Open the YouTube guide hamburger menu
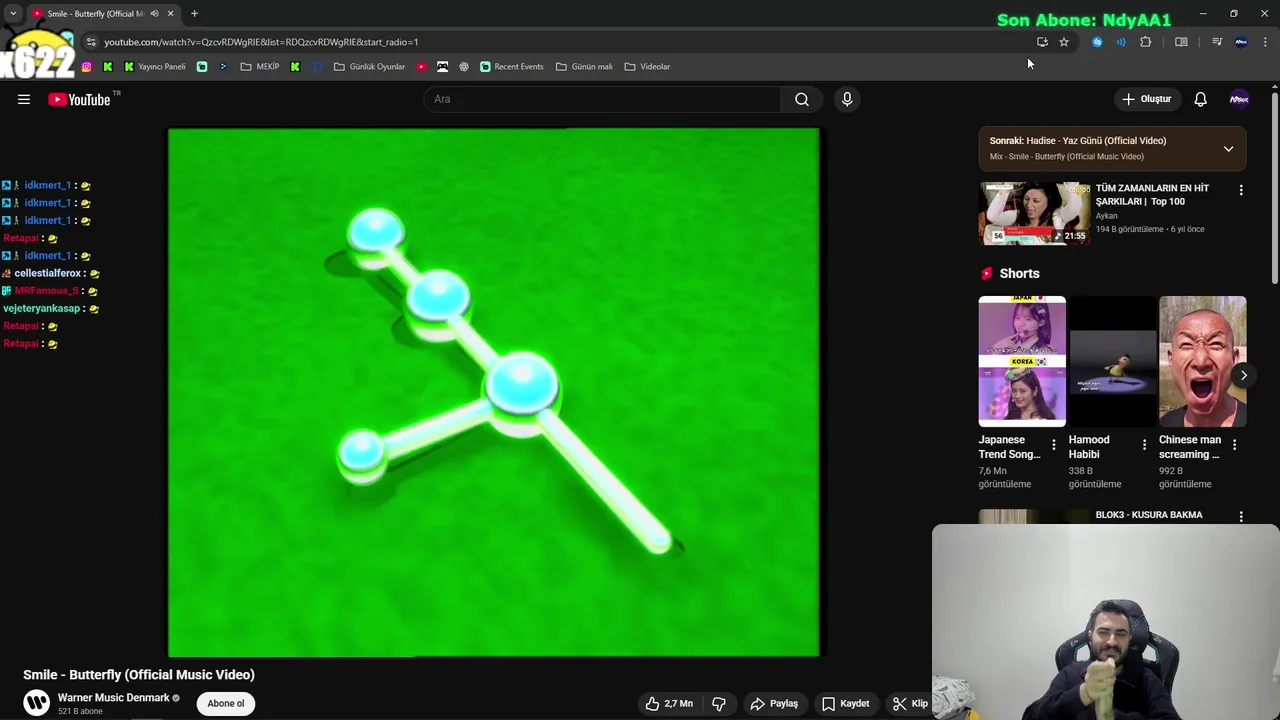The width and height of the screenshot is (1280, 720). [24, 99]
